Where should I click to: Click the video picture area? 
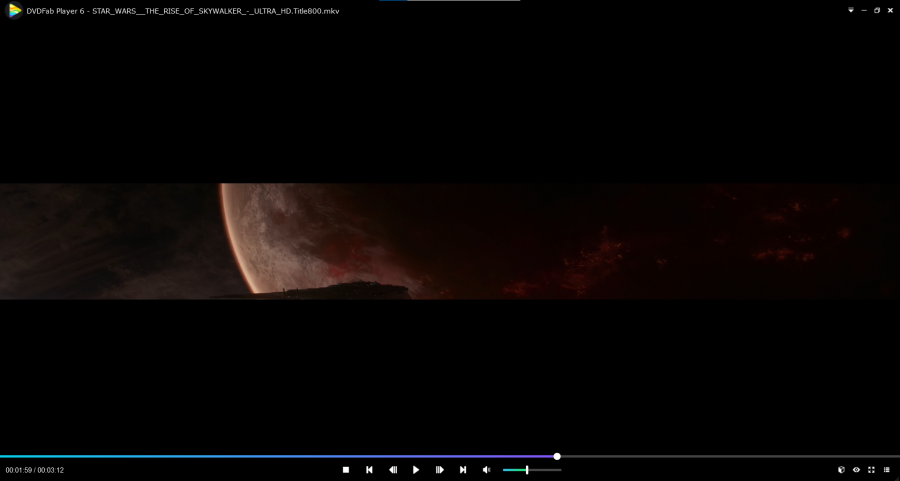pos(450,241)
